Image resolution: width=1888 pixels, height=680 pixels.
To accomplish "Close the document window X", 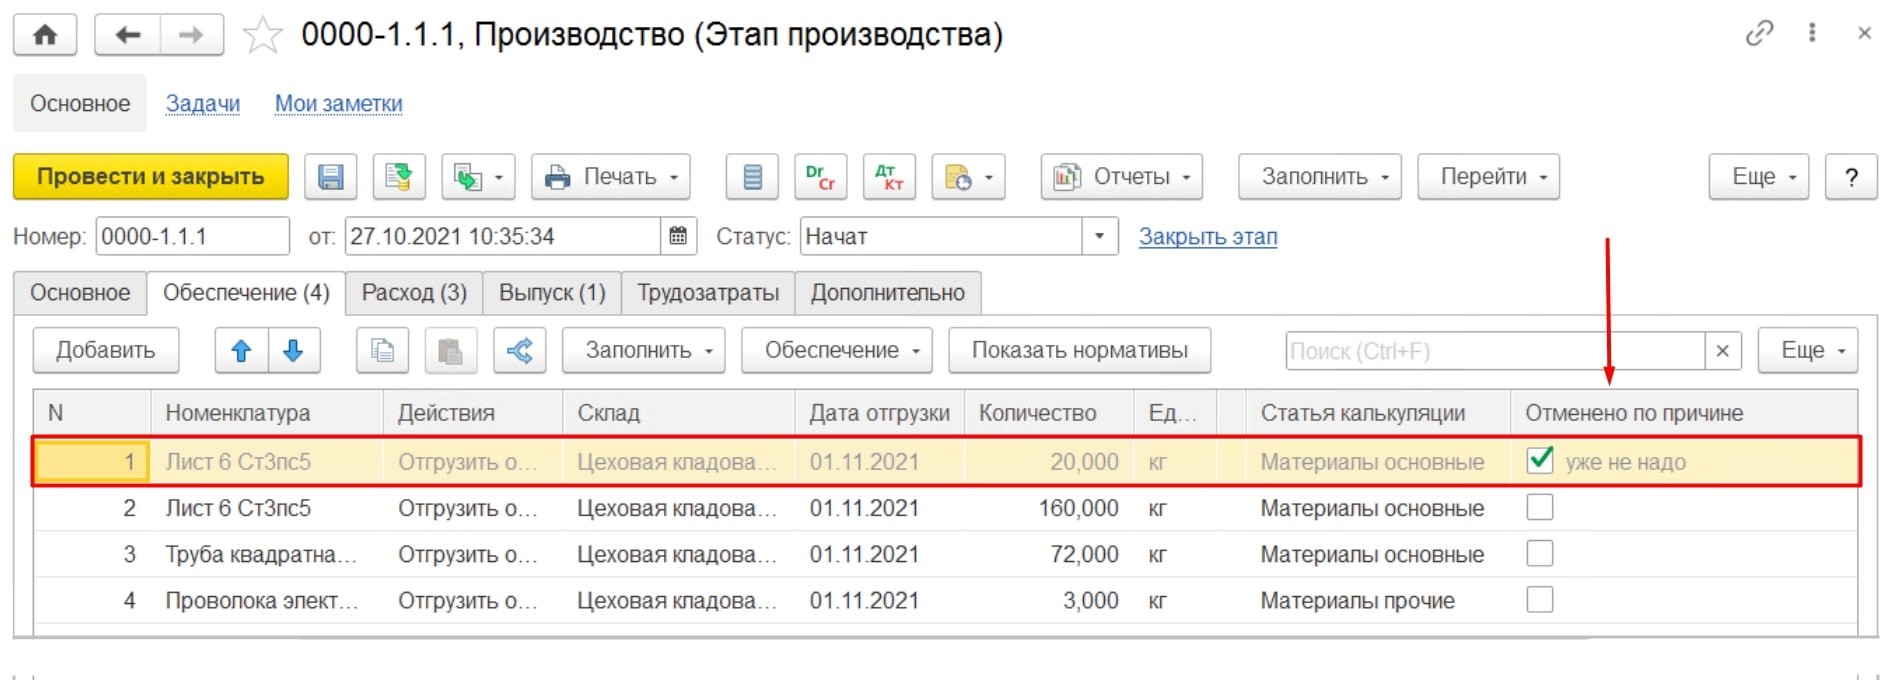I will coord(1864,33).
